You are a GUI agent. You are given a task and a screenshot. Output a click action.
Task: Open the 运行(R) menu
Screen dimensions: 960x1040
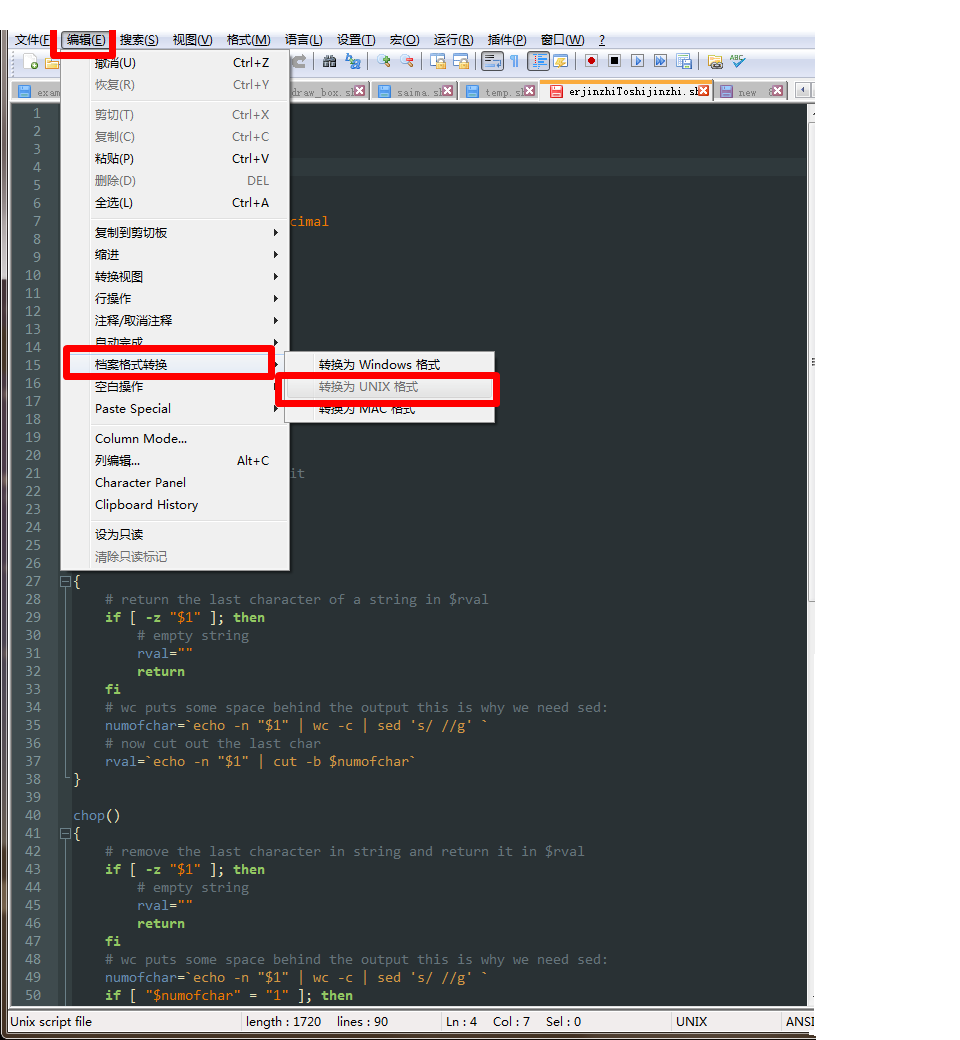(x=453, y=40)
